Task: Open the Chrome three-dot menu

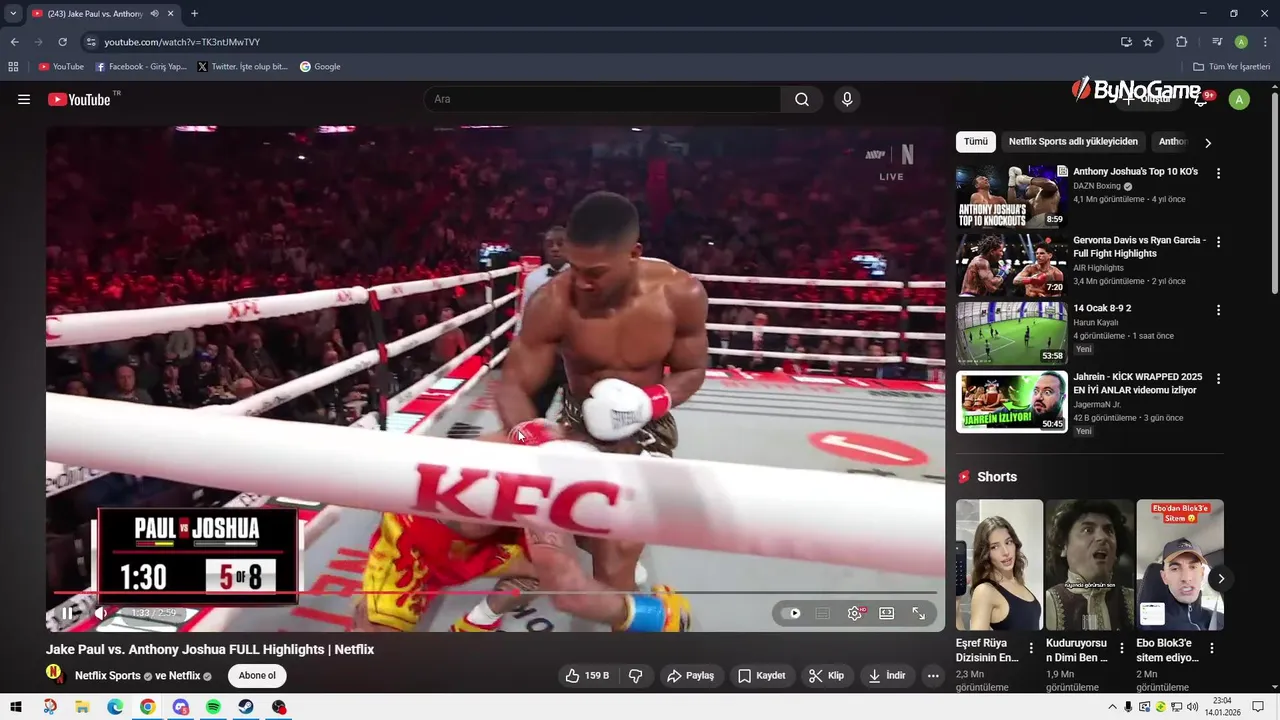Action: pyautogui.click(x=1266, y=42)
